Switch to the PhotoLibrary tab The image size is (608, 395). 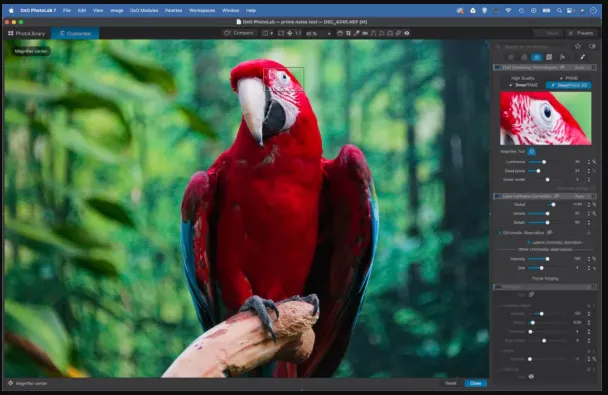click(x=27, y=33)
